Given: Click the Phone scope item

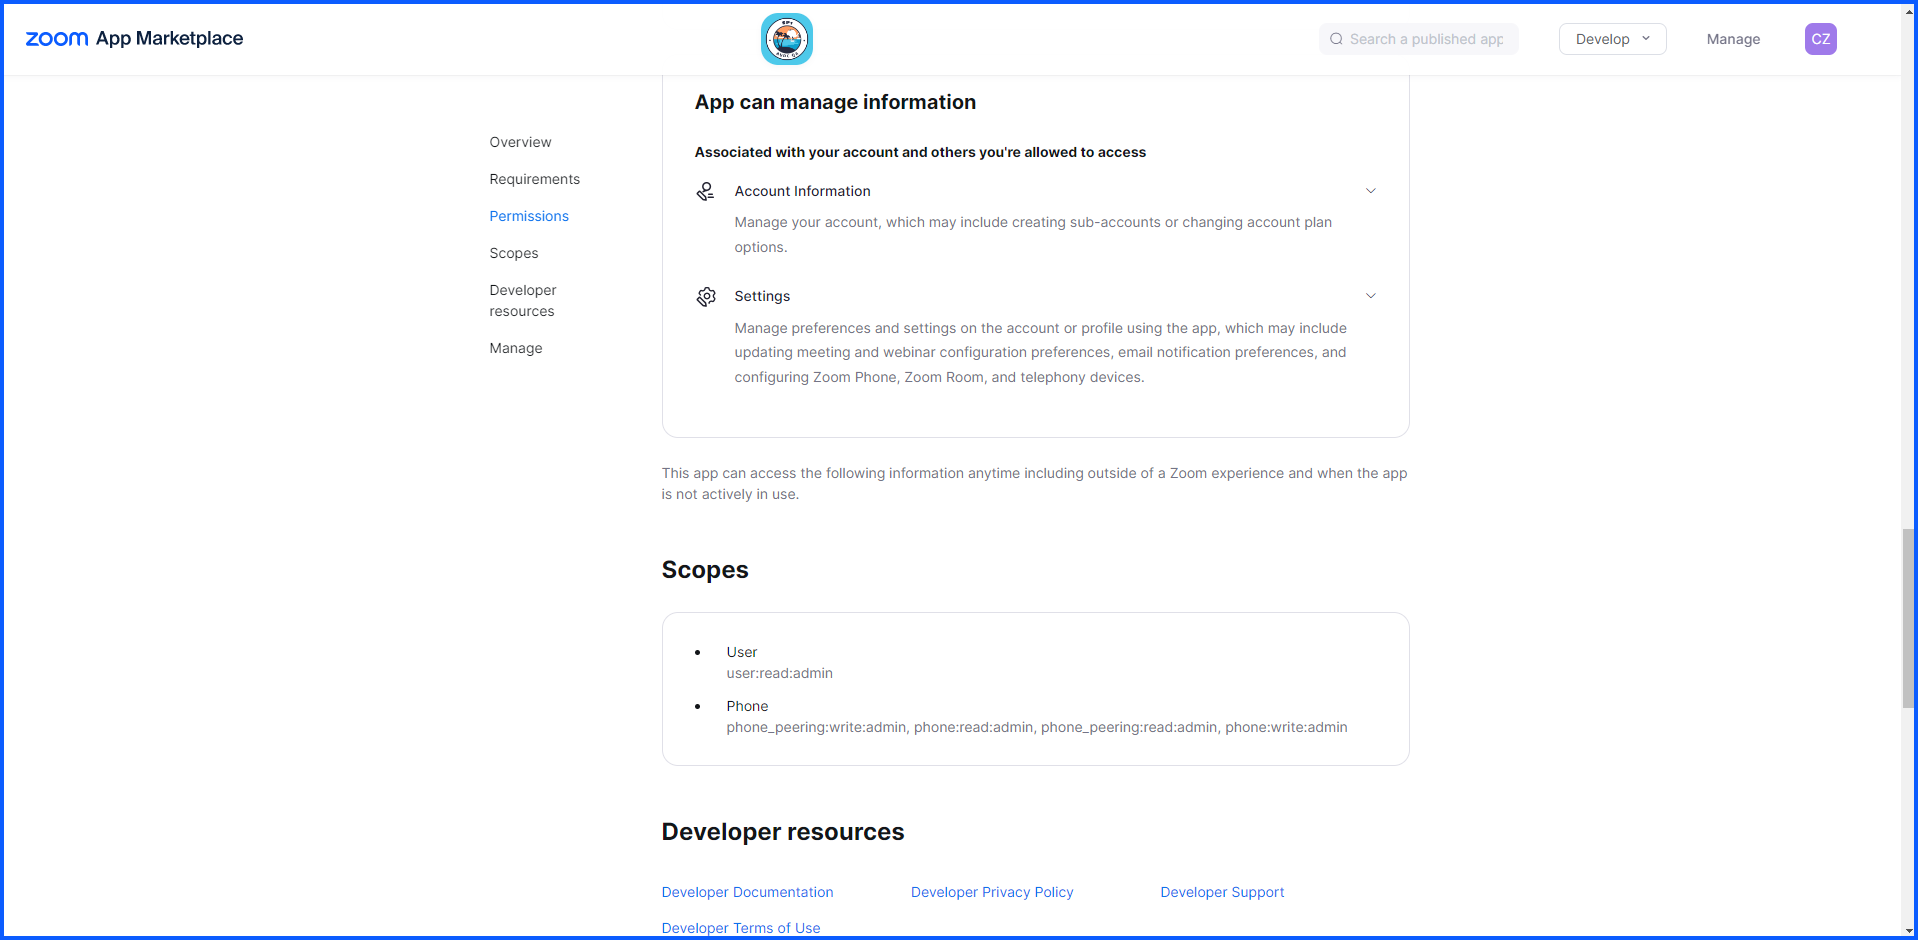Looking at the screenshot, I should click(x=747, y=706).
